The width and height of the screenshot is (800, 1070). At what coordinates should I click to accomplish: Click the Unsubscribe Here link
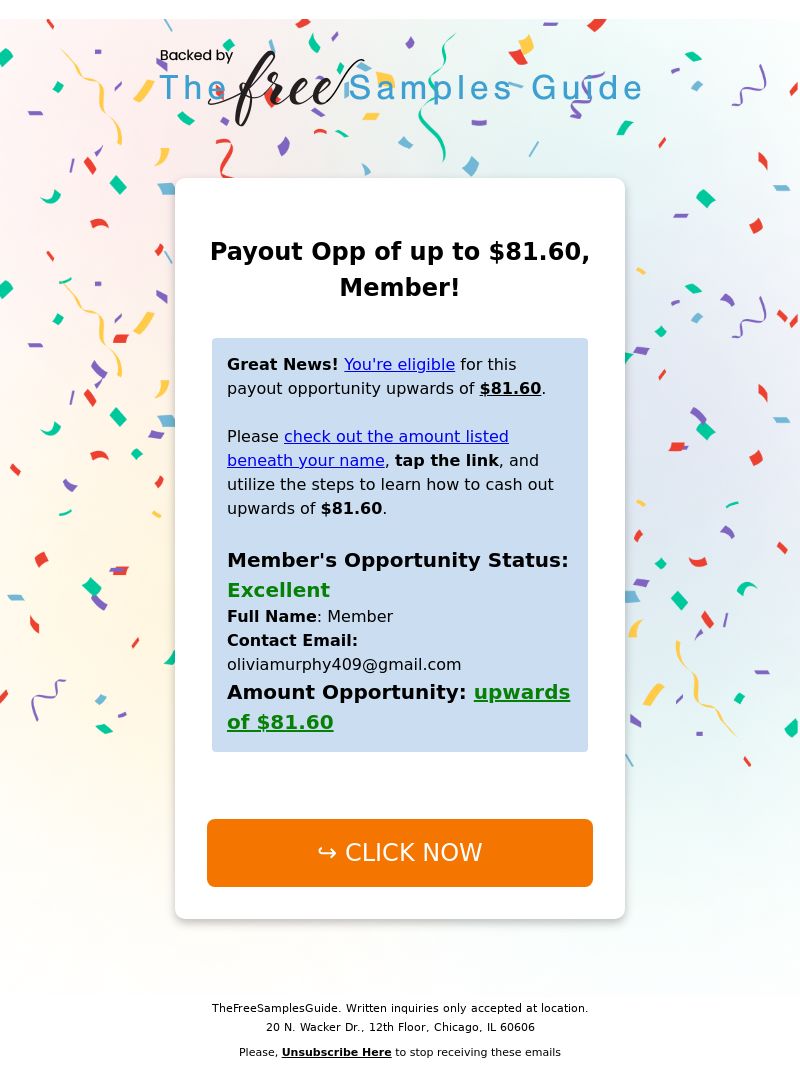[x=337, y=1052]
